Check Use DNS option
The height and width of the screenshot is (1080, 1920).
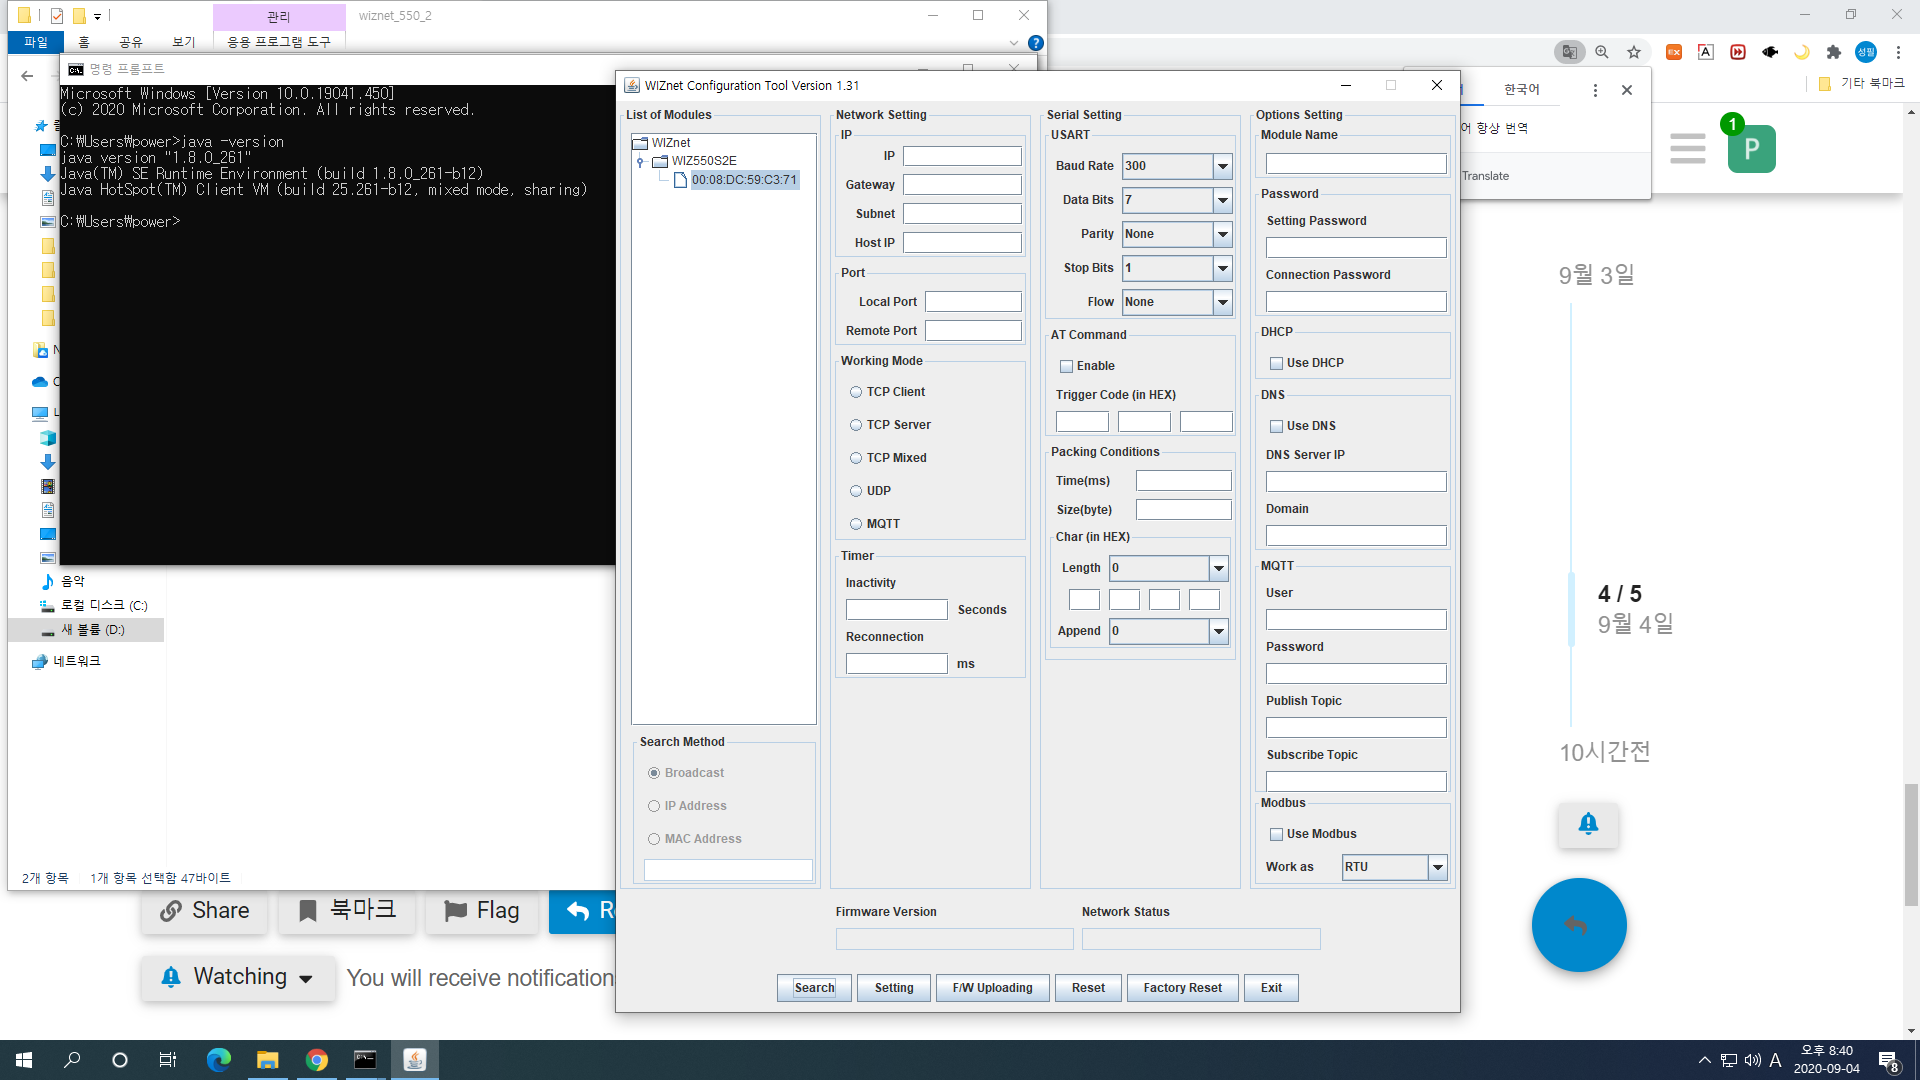coord(1276,426)
